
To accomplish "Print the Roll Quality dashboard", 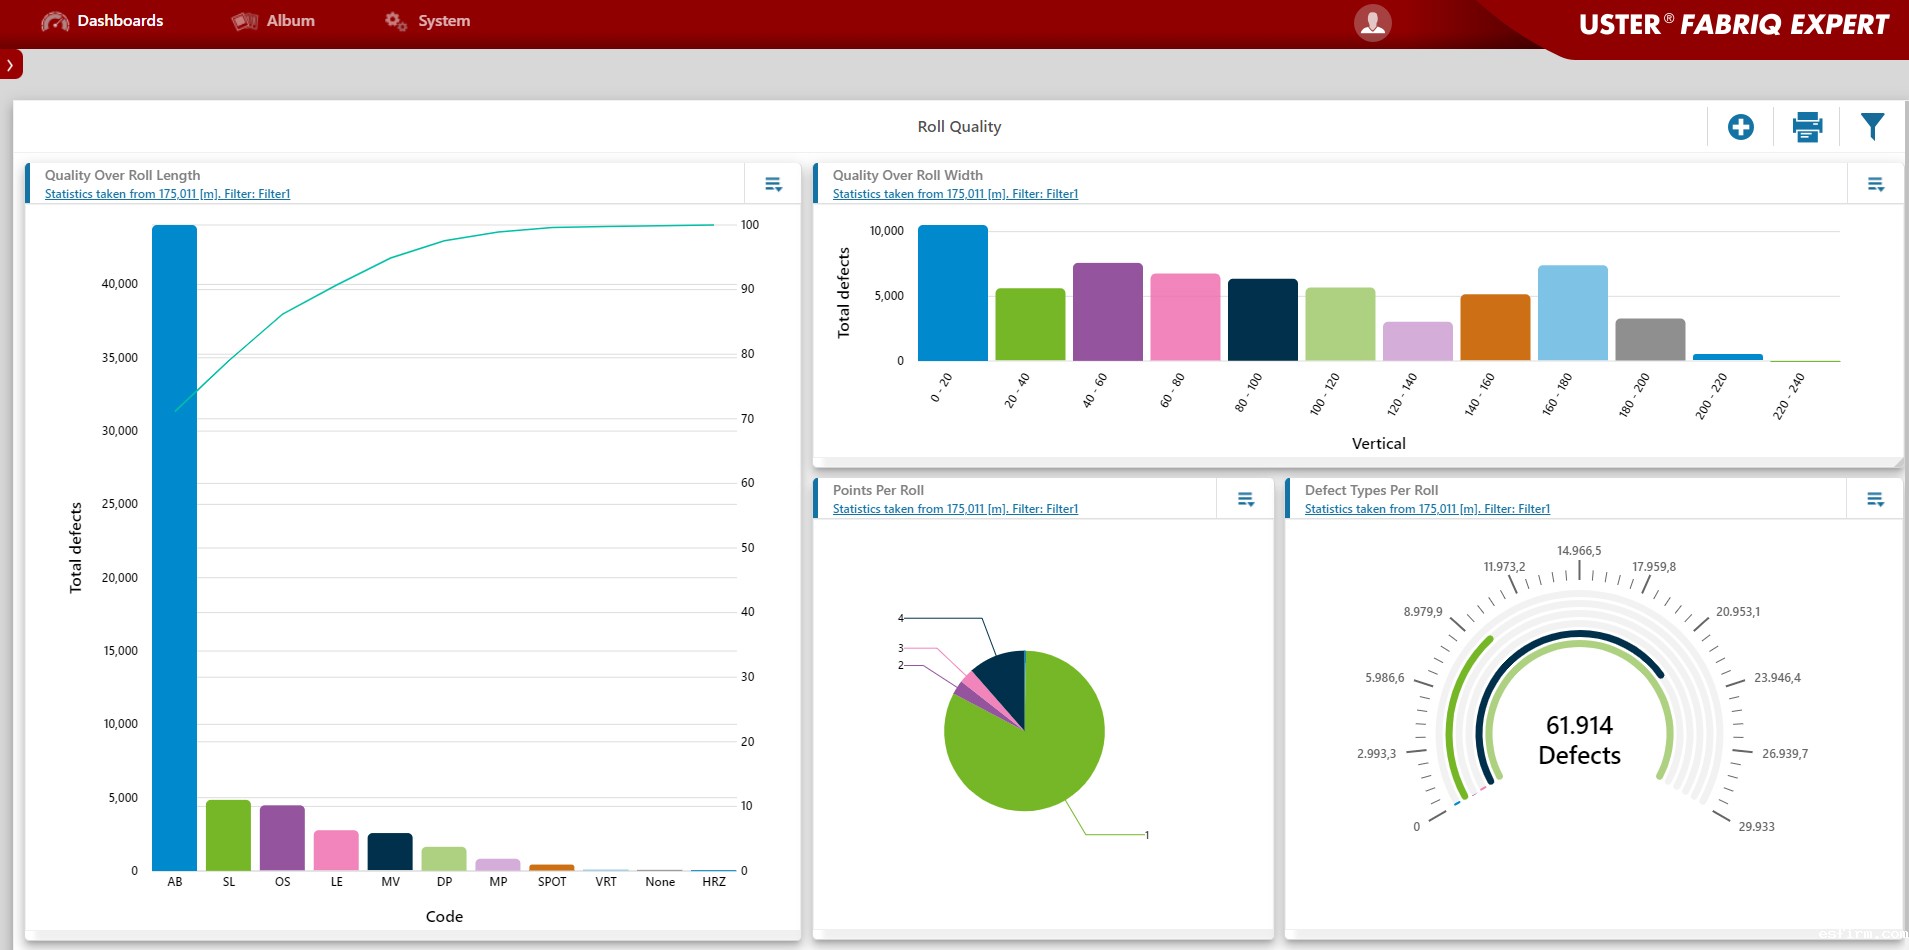I will (1806, 127).
